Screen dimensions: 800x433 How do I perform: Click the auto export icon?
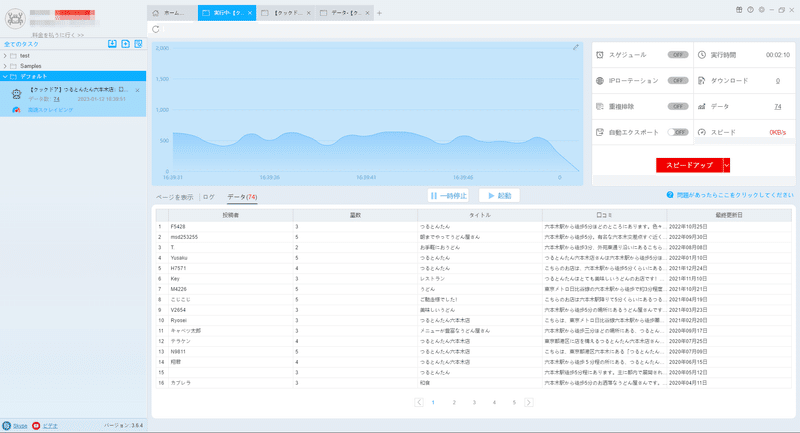tap(600, 132)
